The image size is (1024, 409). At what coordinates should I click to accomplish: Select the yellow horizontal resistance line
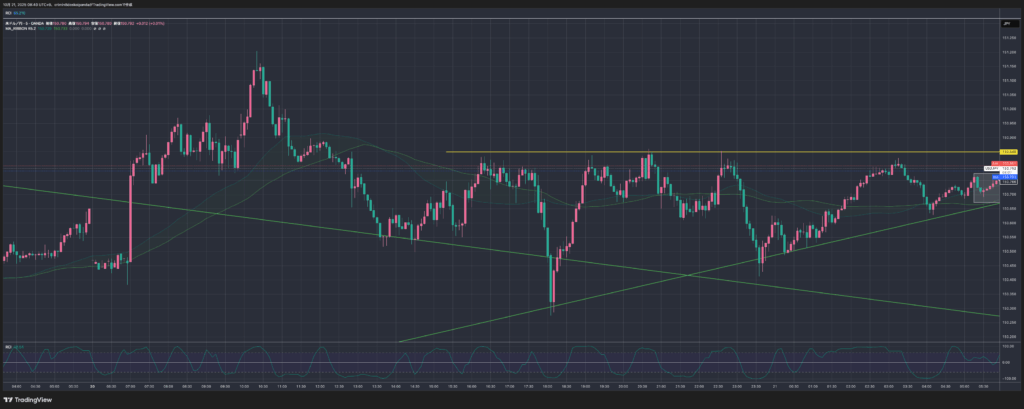pyautogui.click(x=600, y=152)
